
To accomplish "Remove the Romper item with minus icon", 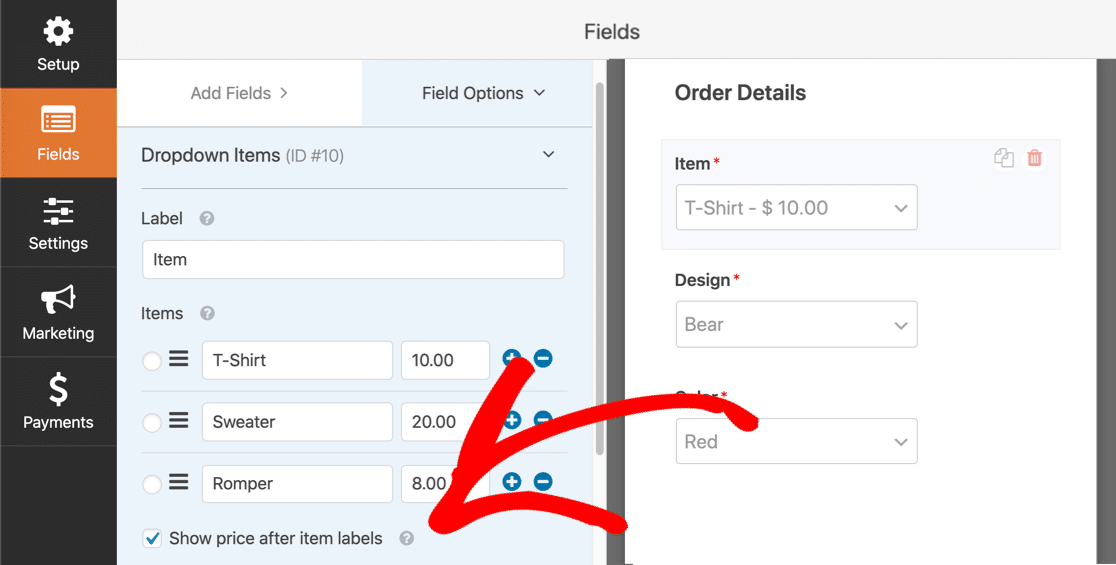I will 543,482.
